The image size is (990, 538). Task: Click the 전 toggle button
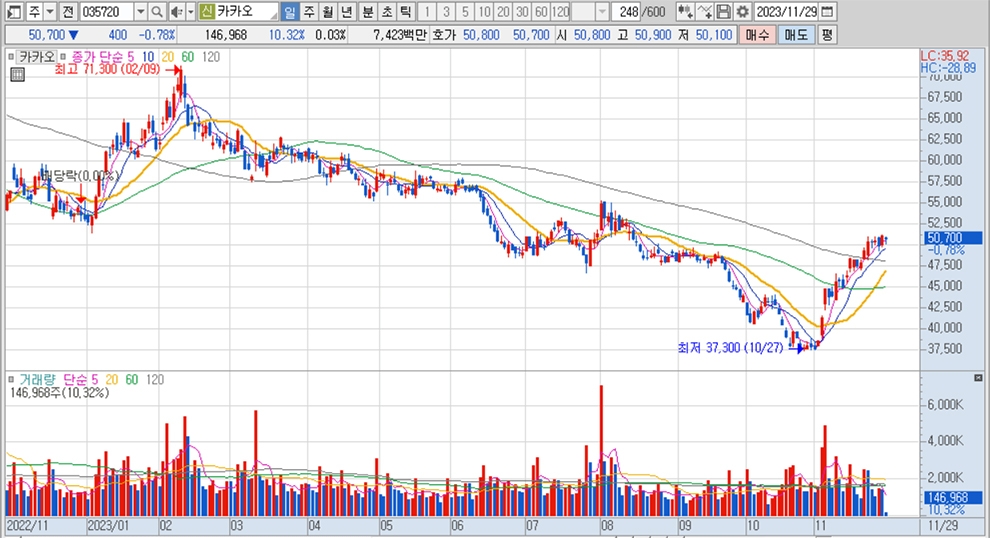click(x=68, y=11)
